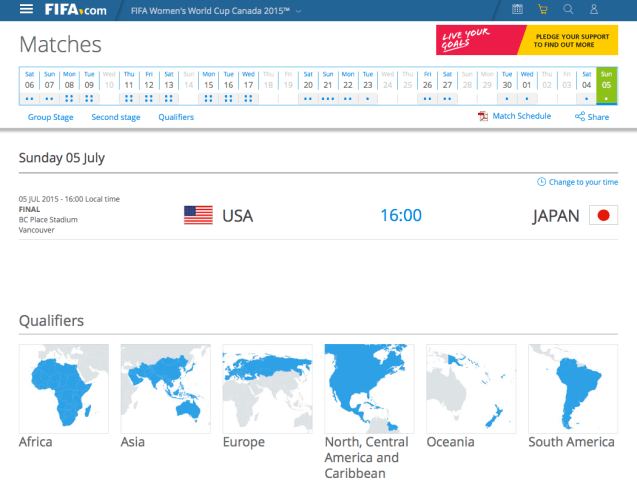The image size is (637, 484).
Task: Click the Vancouver venue text
Action: (37, 230)
